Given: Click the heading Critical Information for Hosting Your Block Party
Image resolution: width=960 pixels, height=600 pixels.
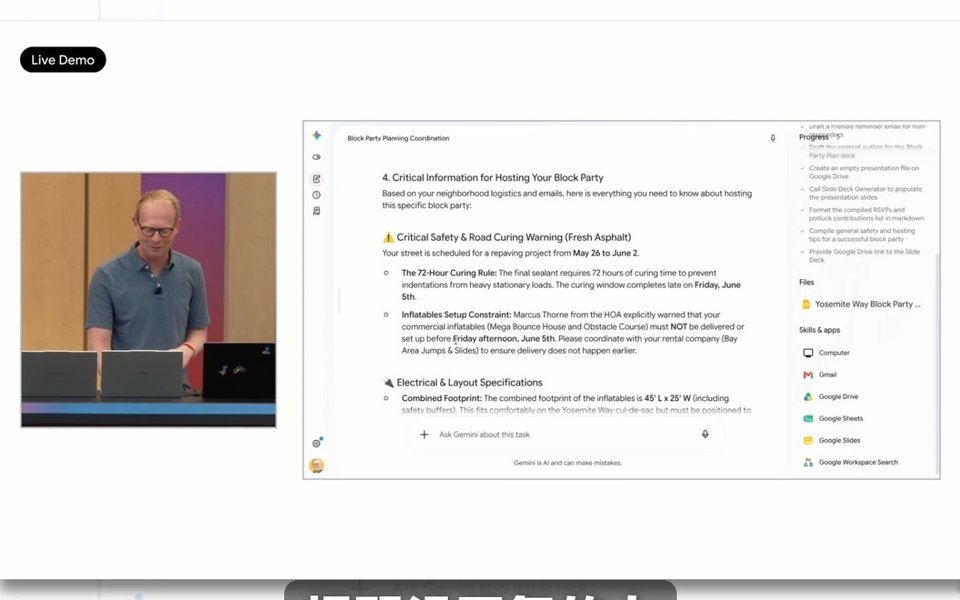Looking at the screenshot, I should pyautogui.click(x=493, y=178).
